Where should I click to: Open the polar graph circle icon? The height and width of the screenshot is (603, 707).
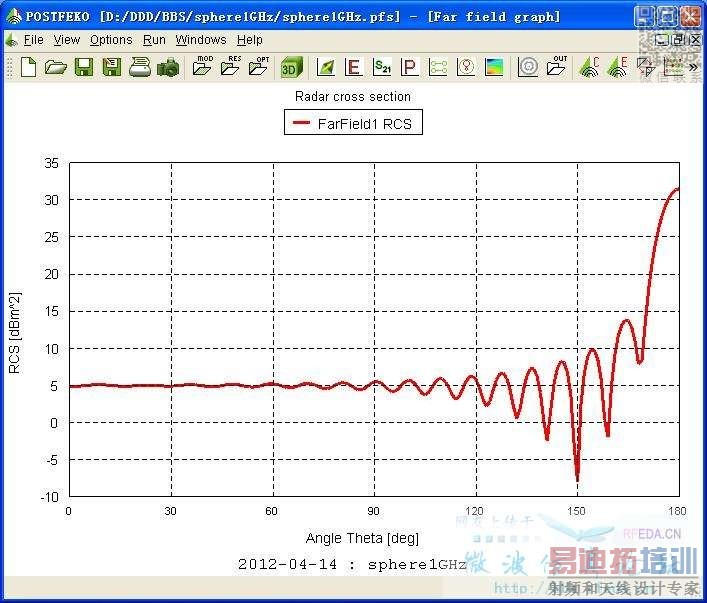coord(528,67)
